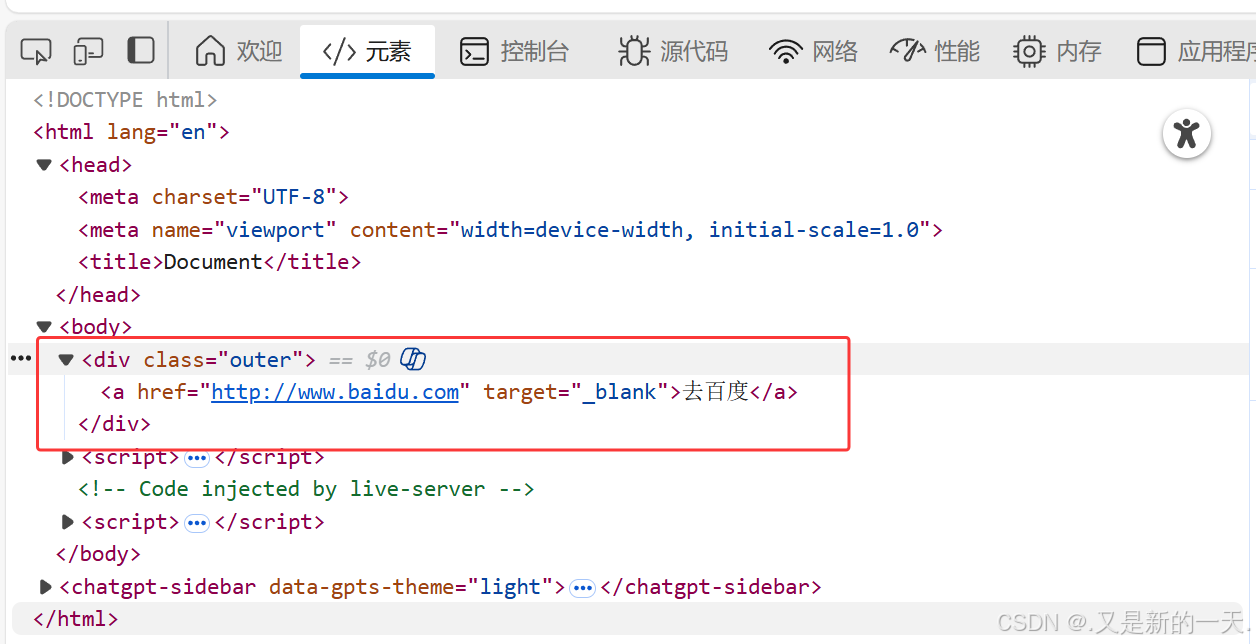Select the live-server comment line
Image resolution: width=1256 pixels, height=644 pixels.
tap(307, 489)
